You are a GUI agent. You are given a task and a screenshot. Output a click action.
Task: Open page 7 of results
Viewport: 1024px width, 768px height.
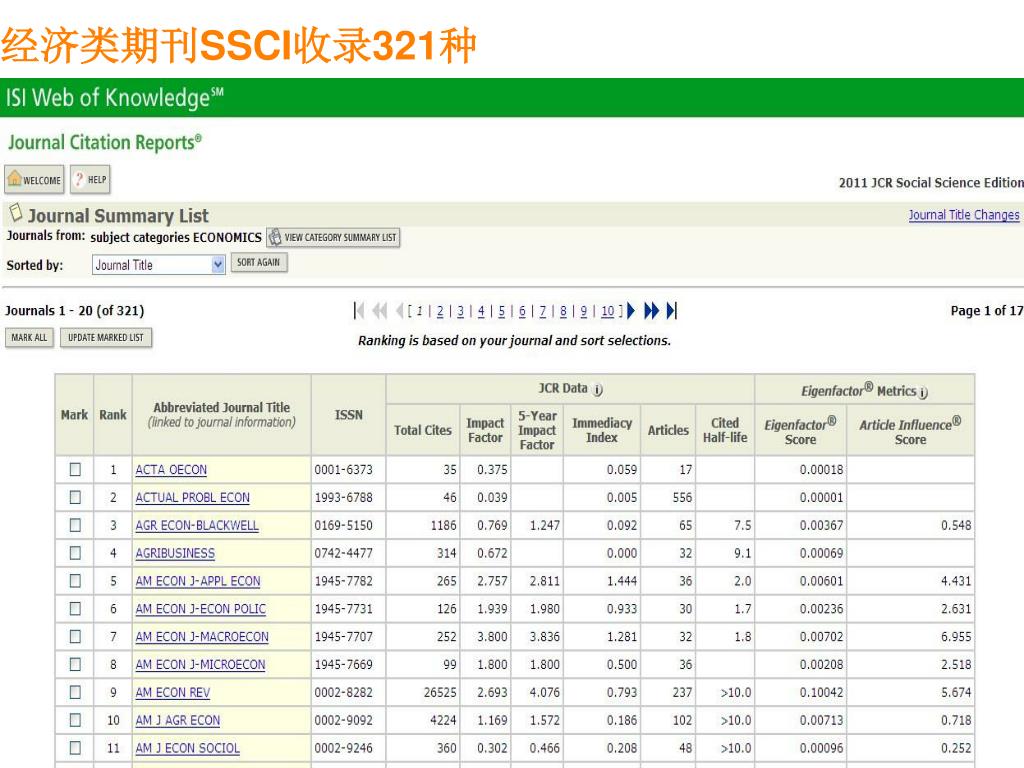[x=543, y=312]
